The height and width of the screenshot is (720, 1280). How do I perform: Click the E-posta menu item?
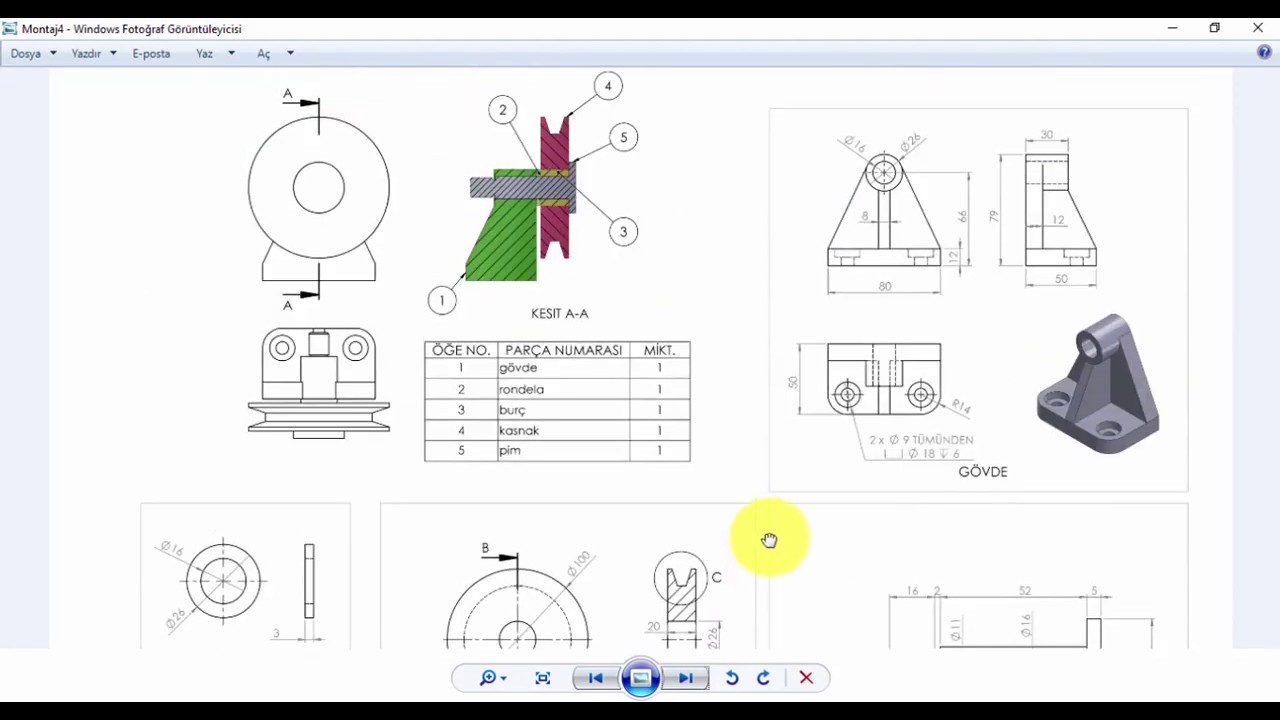151,53
